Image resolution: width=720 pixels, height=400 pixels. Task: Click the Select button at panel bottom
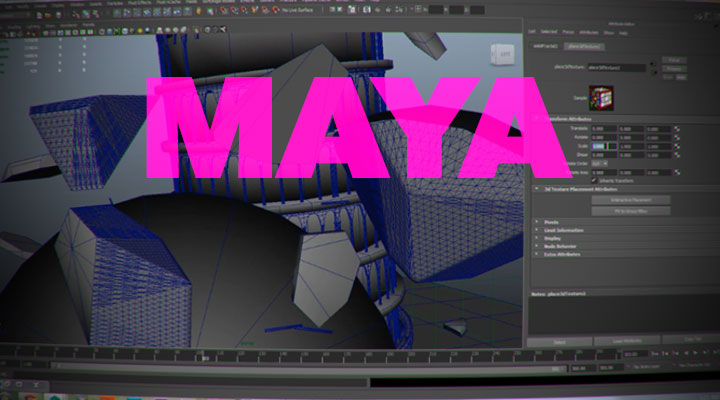[559, 343]
